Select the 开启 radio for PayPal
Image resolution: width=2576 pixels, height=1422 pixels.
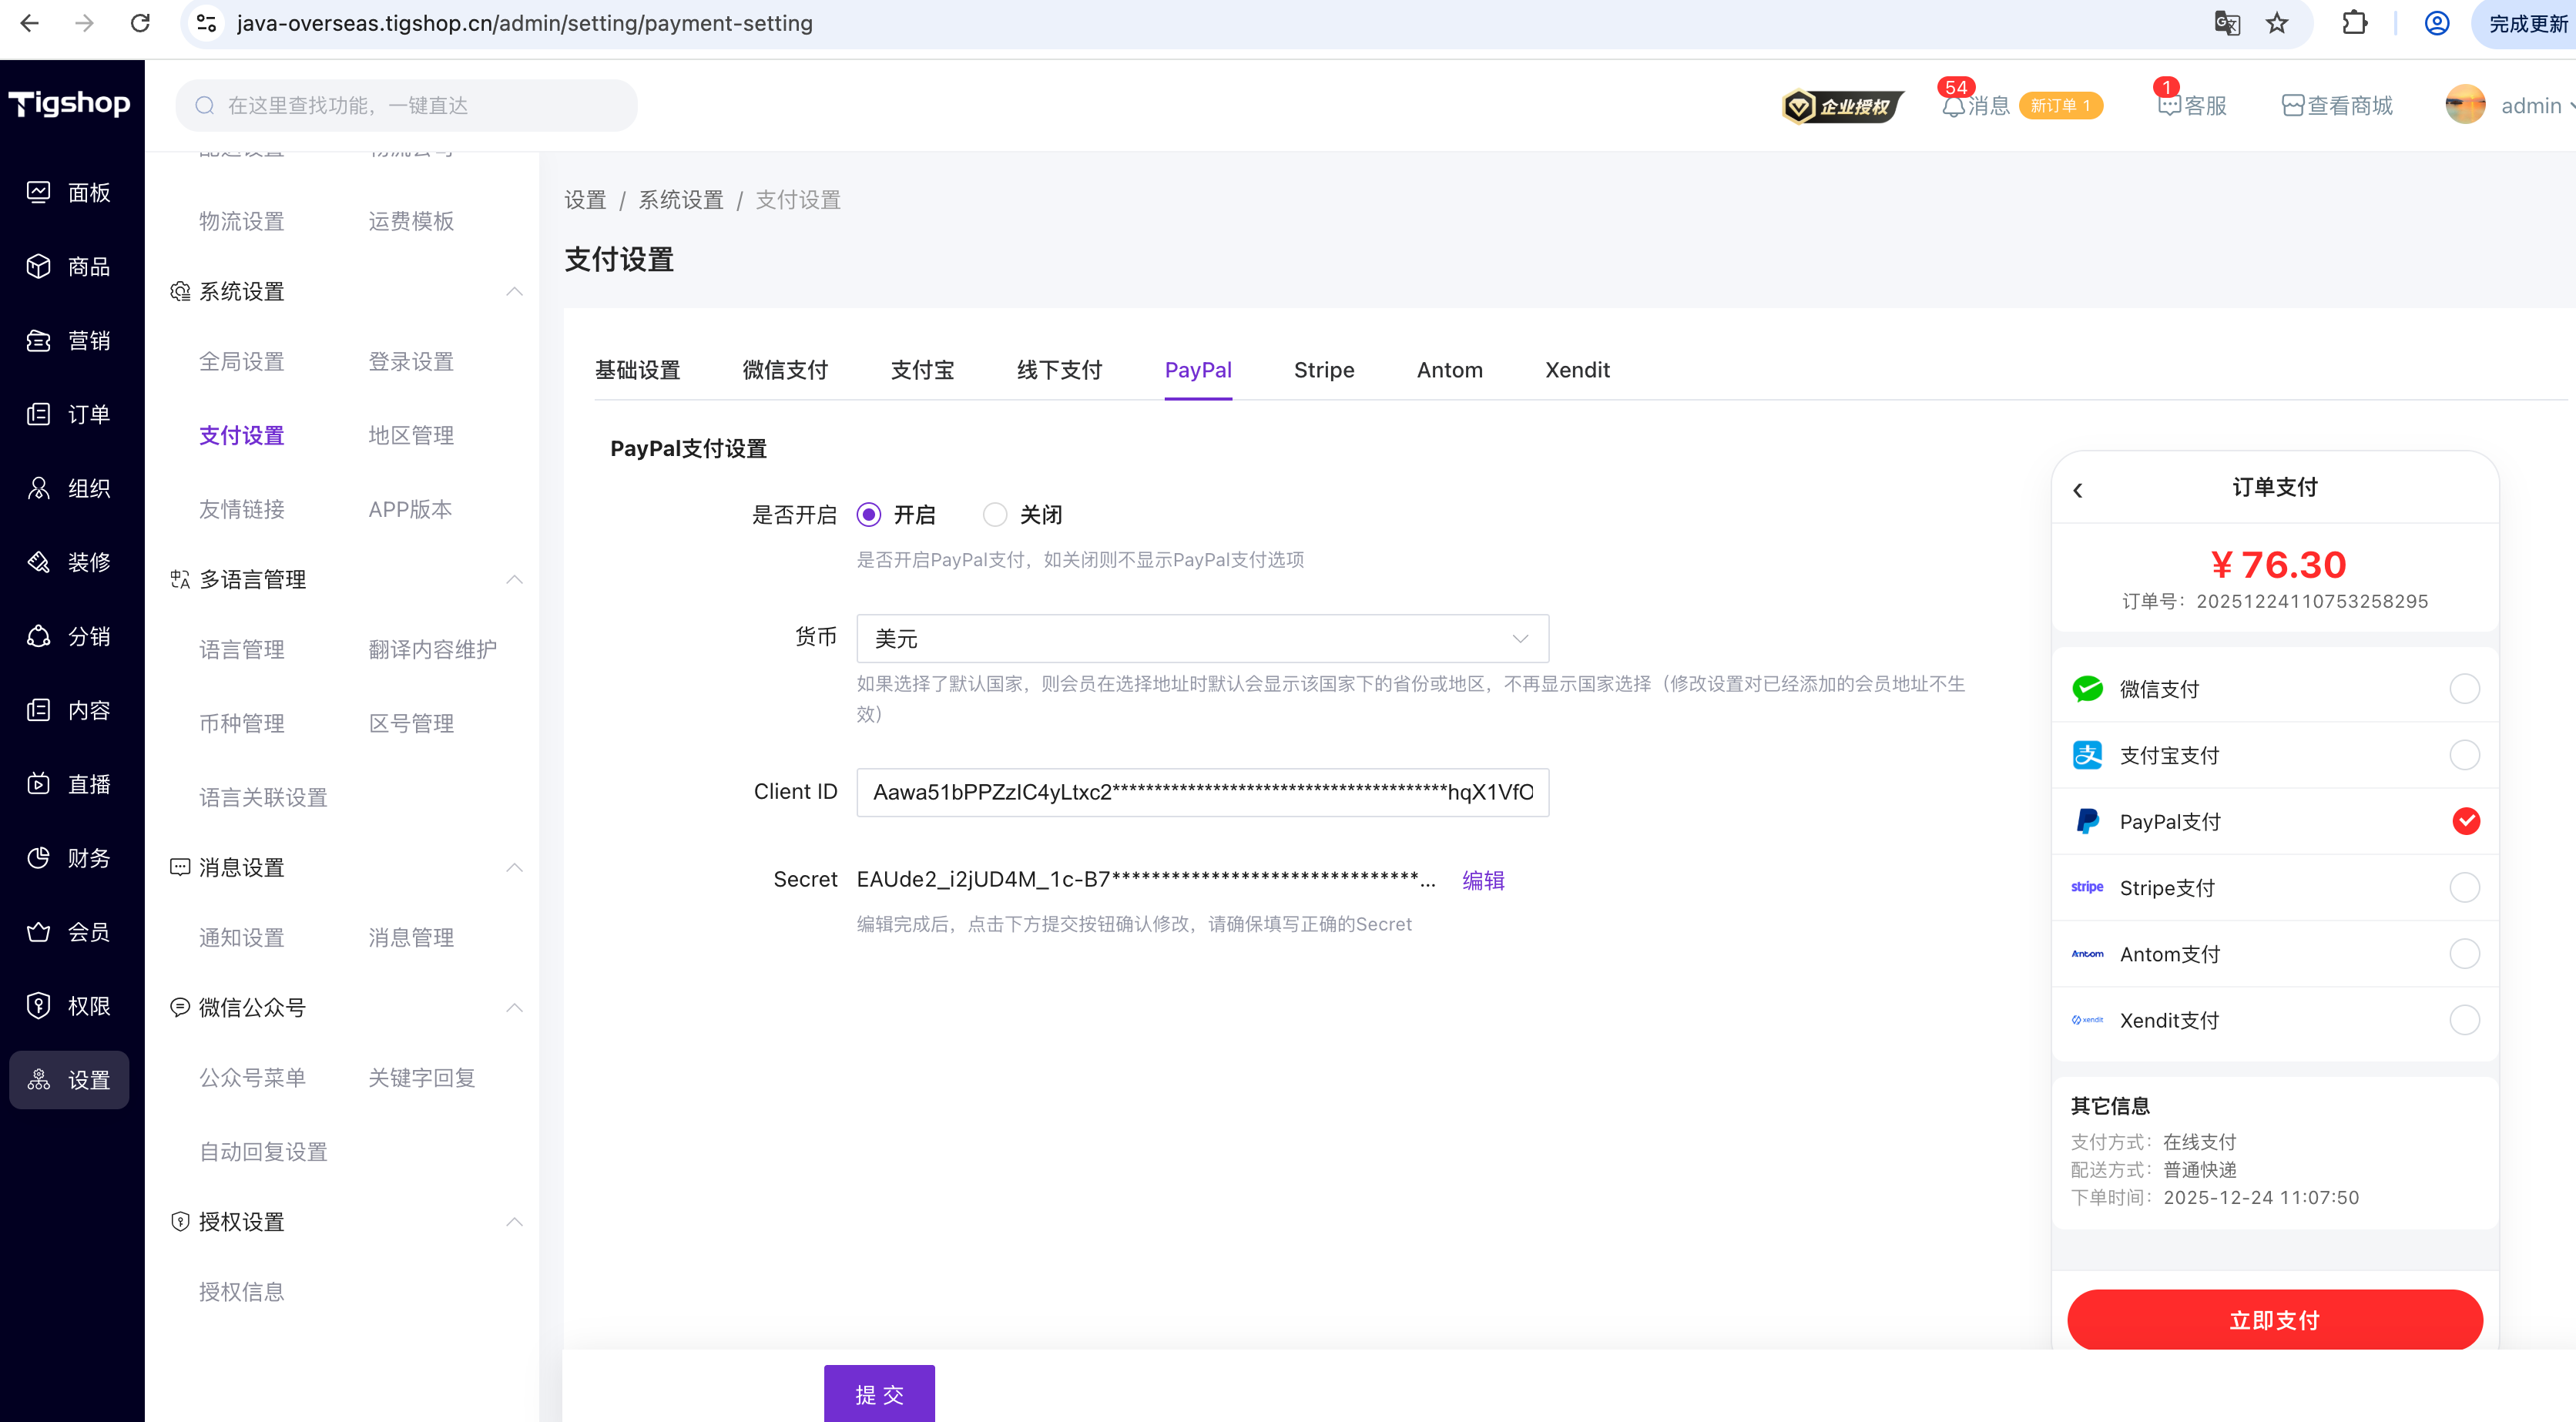click(869, 515)
